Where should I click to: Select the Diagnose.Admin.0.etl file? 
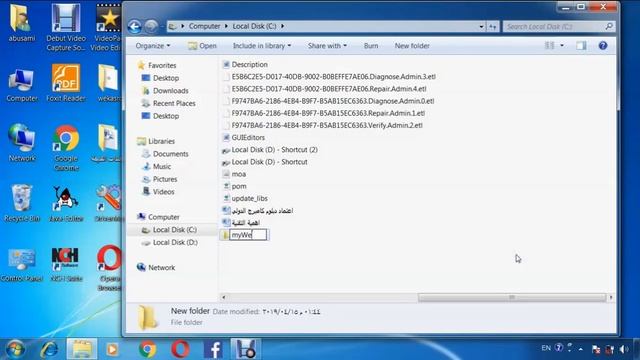333,101
